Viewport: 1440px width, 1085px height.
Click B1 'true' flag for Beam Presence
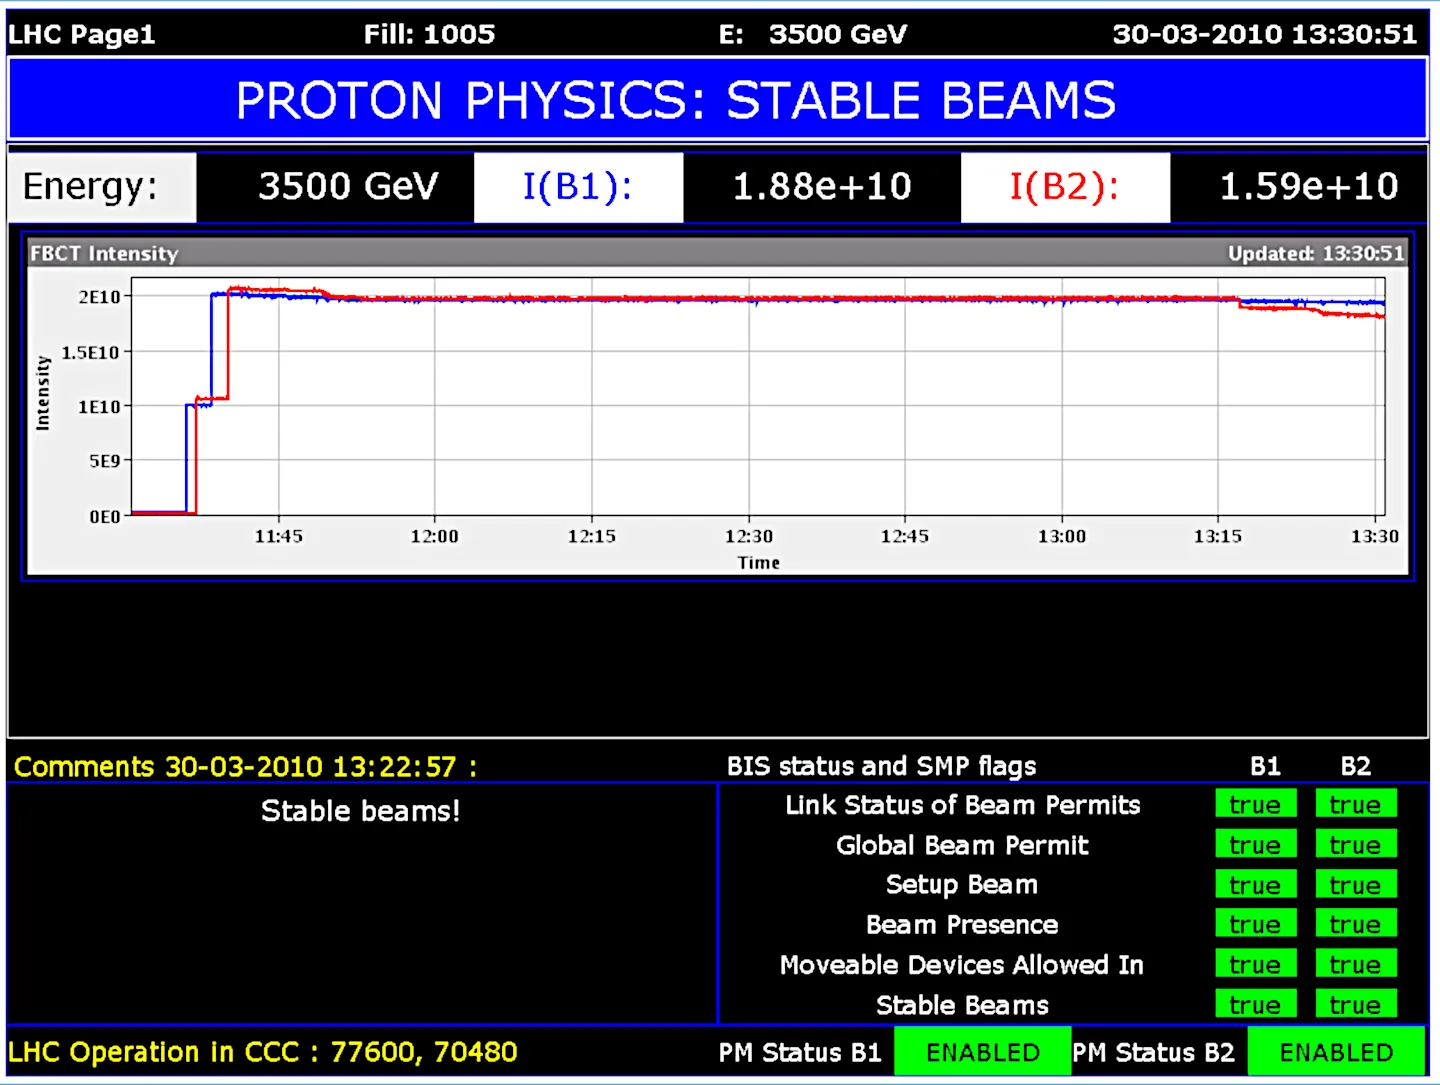1255,923
